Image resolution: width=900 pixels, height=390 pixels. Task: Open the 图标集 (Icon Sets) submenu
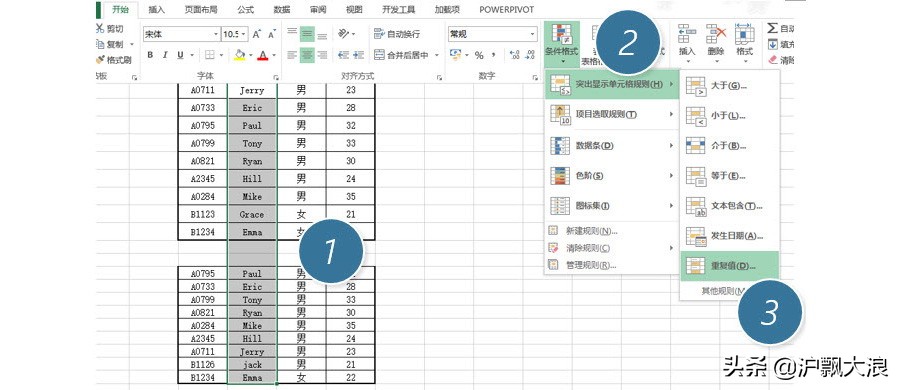click(612, 206)
